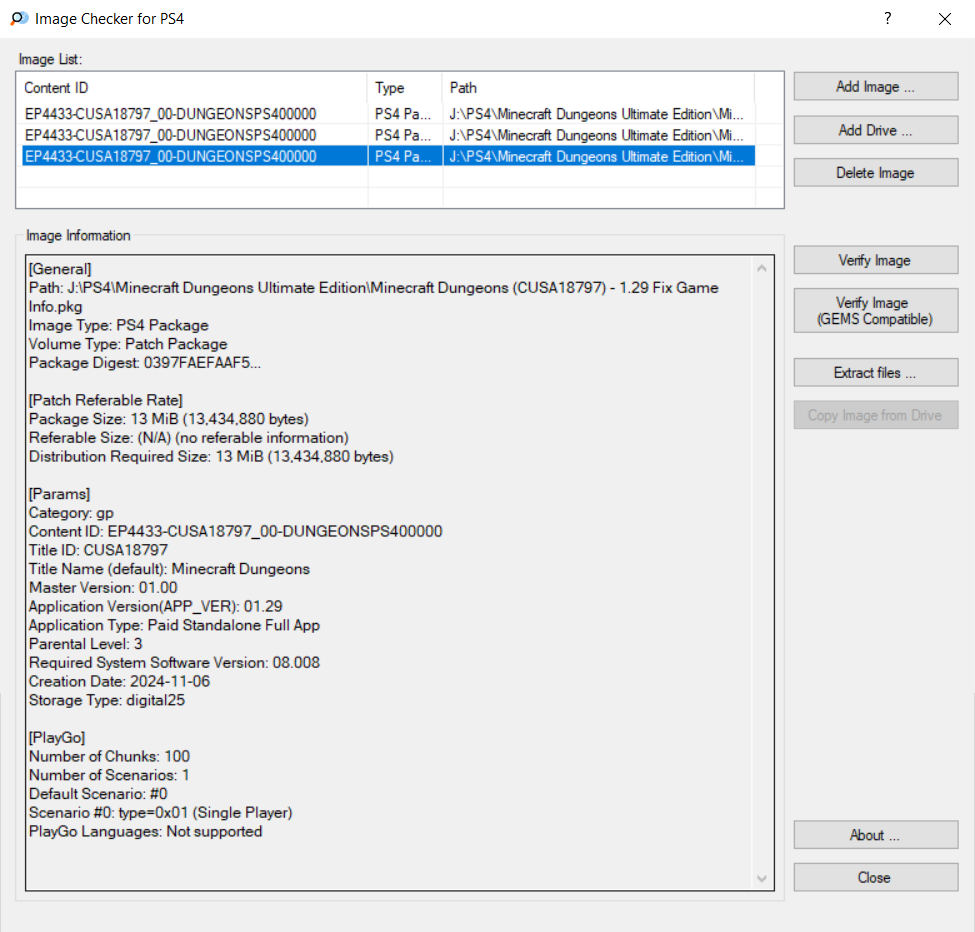975x932 pixels.
Task: Select the second image row's Content ID
Action: pos(170,135)
